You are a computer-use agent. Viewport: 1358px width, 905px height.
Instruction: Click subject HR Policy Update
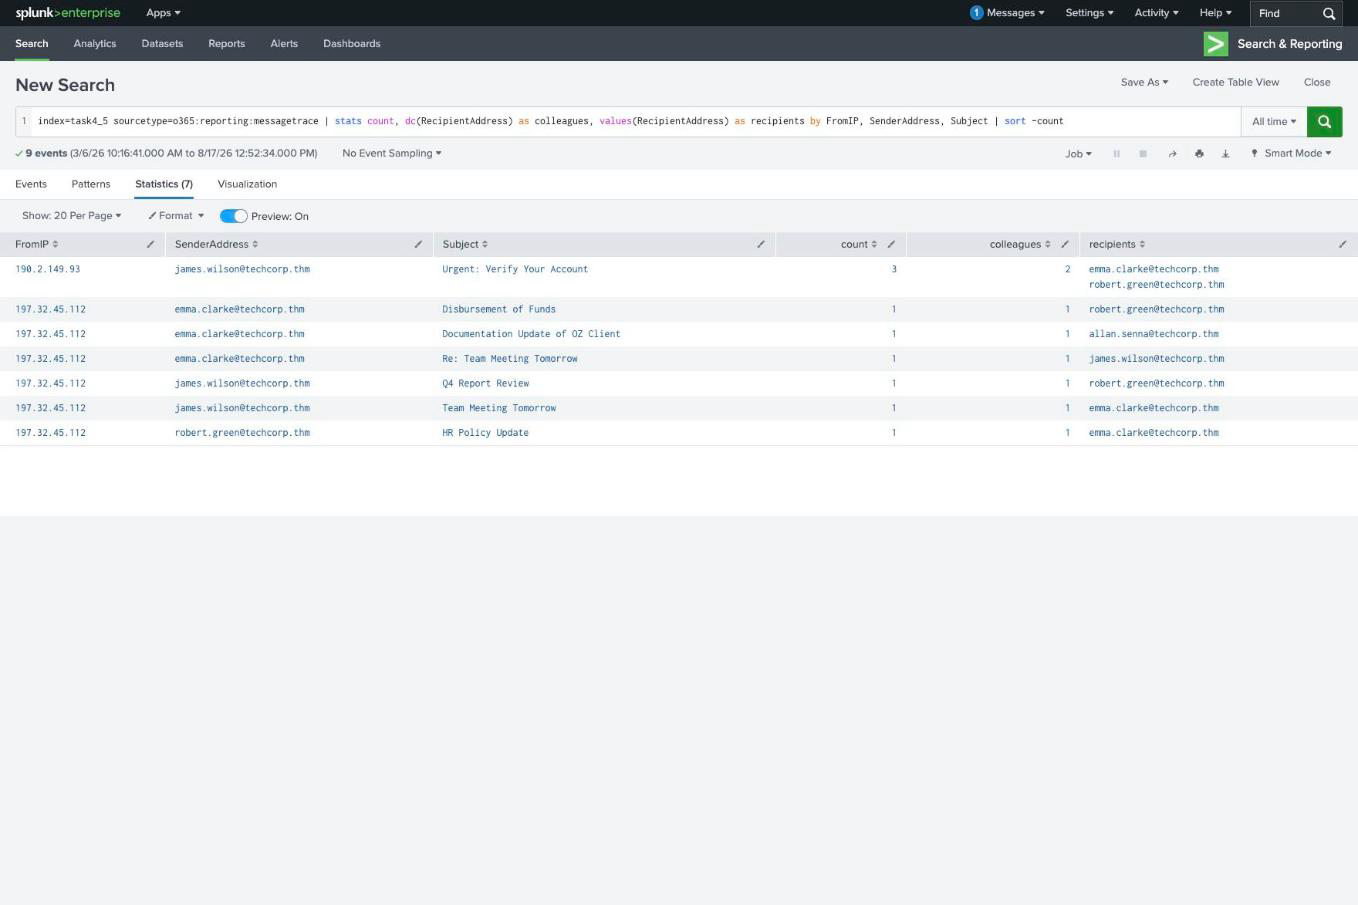pos(485,433)
